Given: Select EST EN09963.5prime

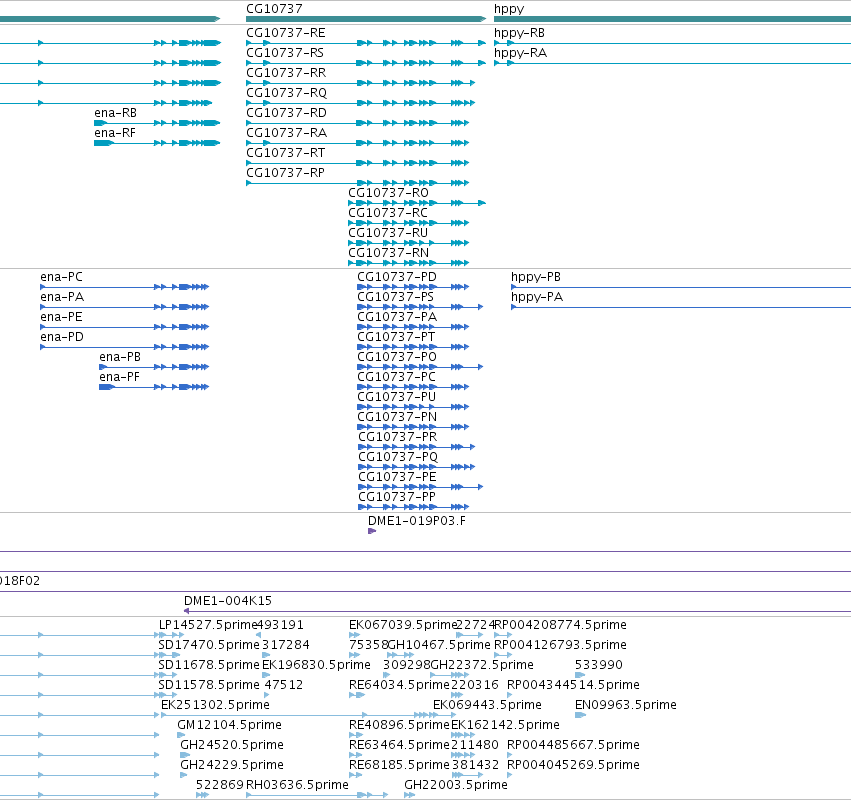Looking at the screenshot, I should 626,705.
